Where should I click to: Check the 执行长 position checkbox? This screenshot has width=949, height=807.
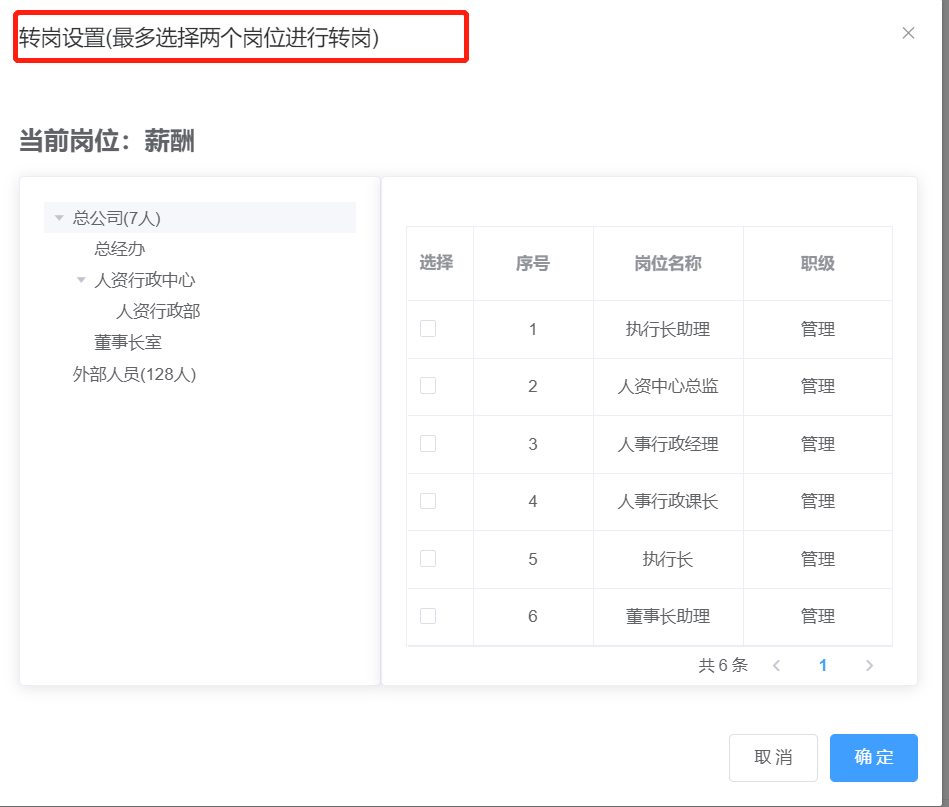click(428, 559)
